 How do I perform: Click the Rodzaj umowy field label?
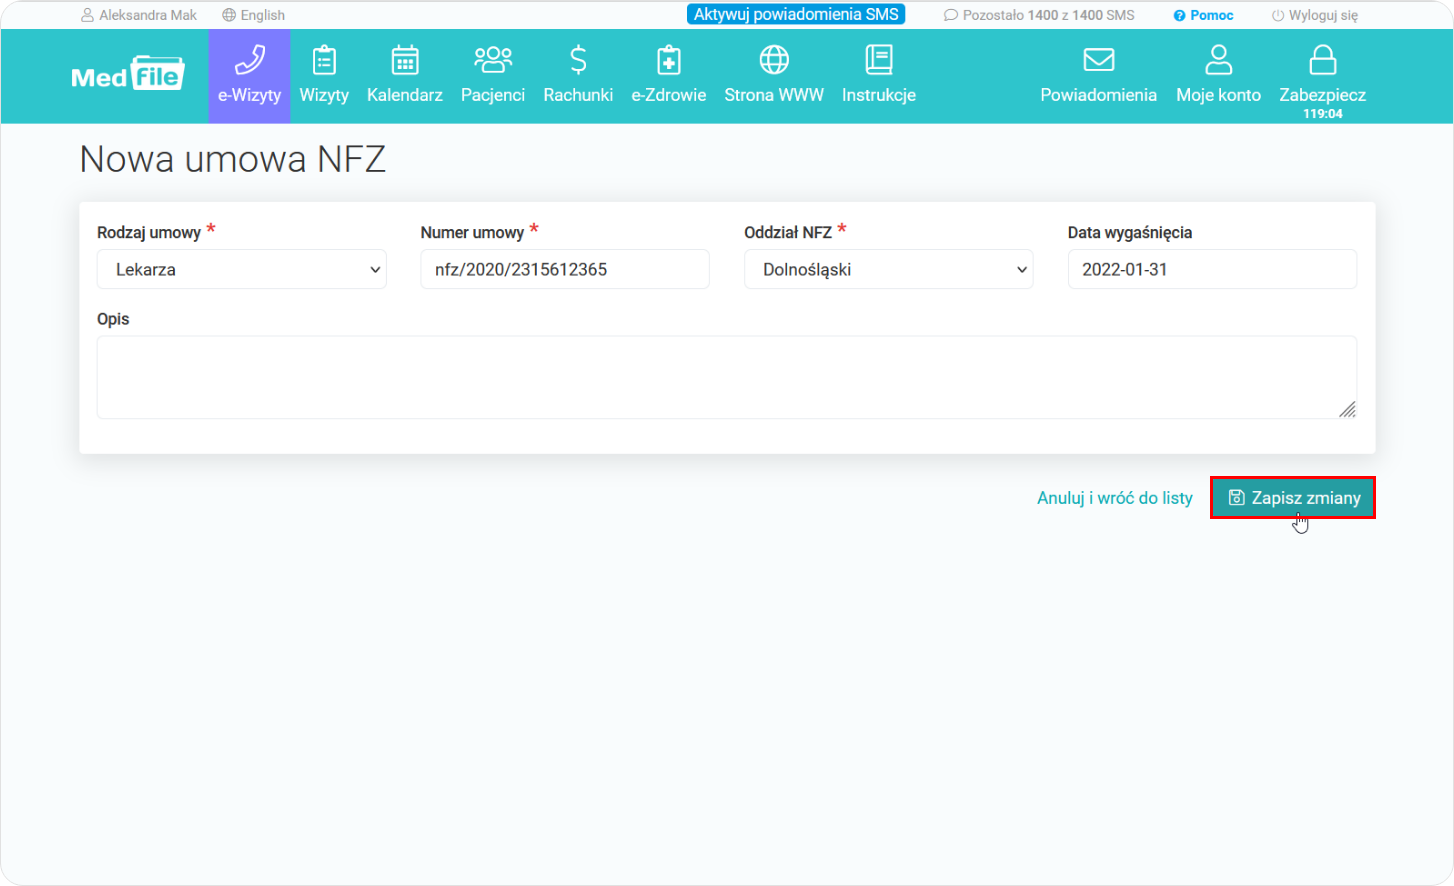tap(149, 233)
